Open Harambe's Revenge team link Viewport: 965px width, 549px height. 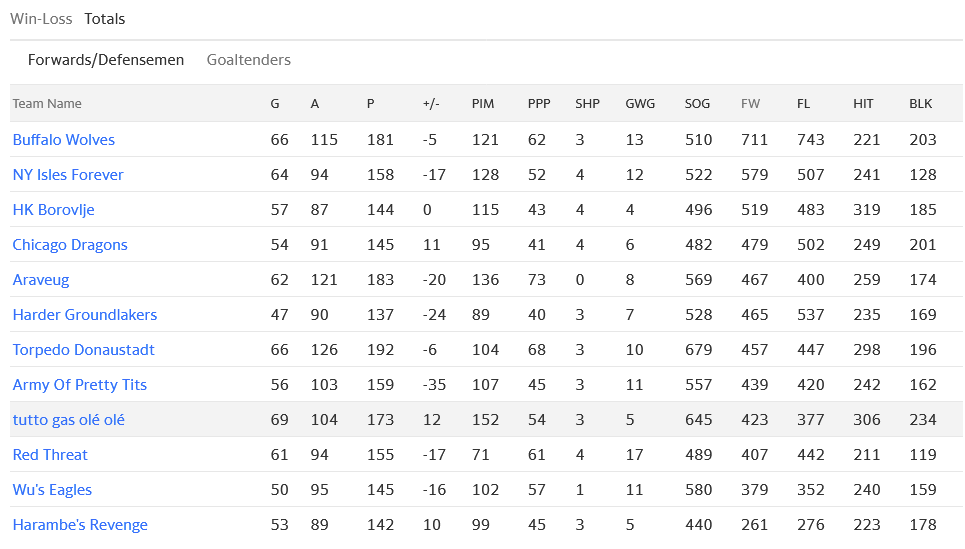[80, 525]
